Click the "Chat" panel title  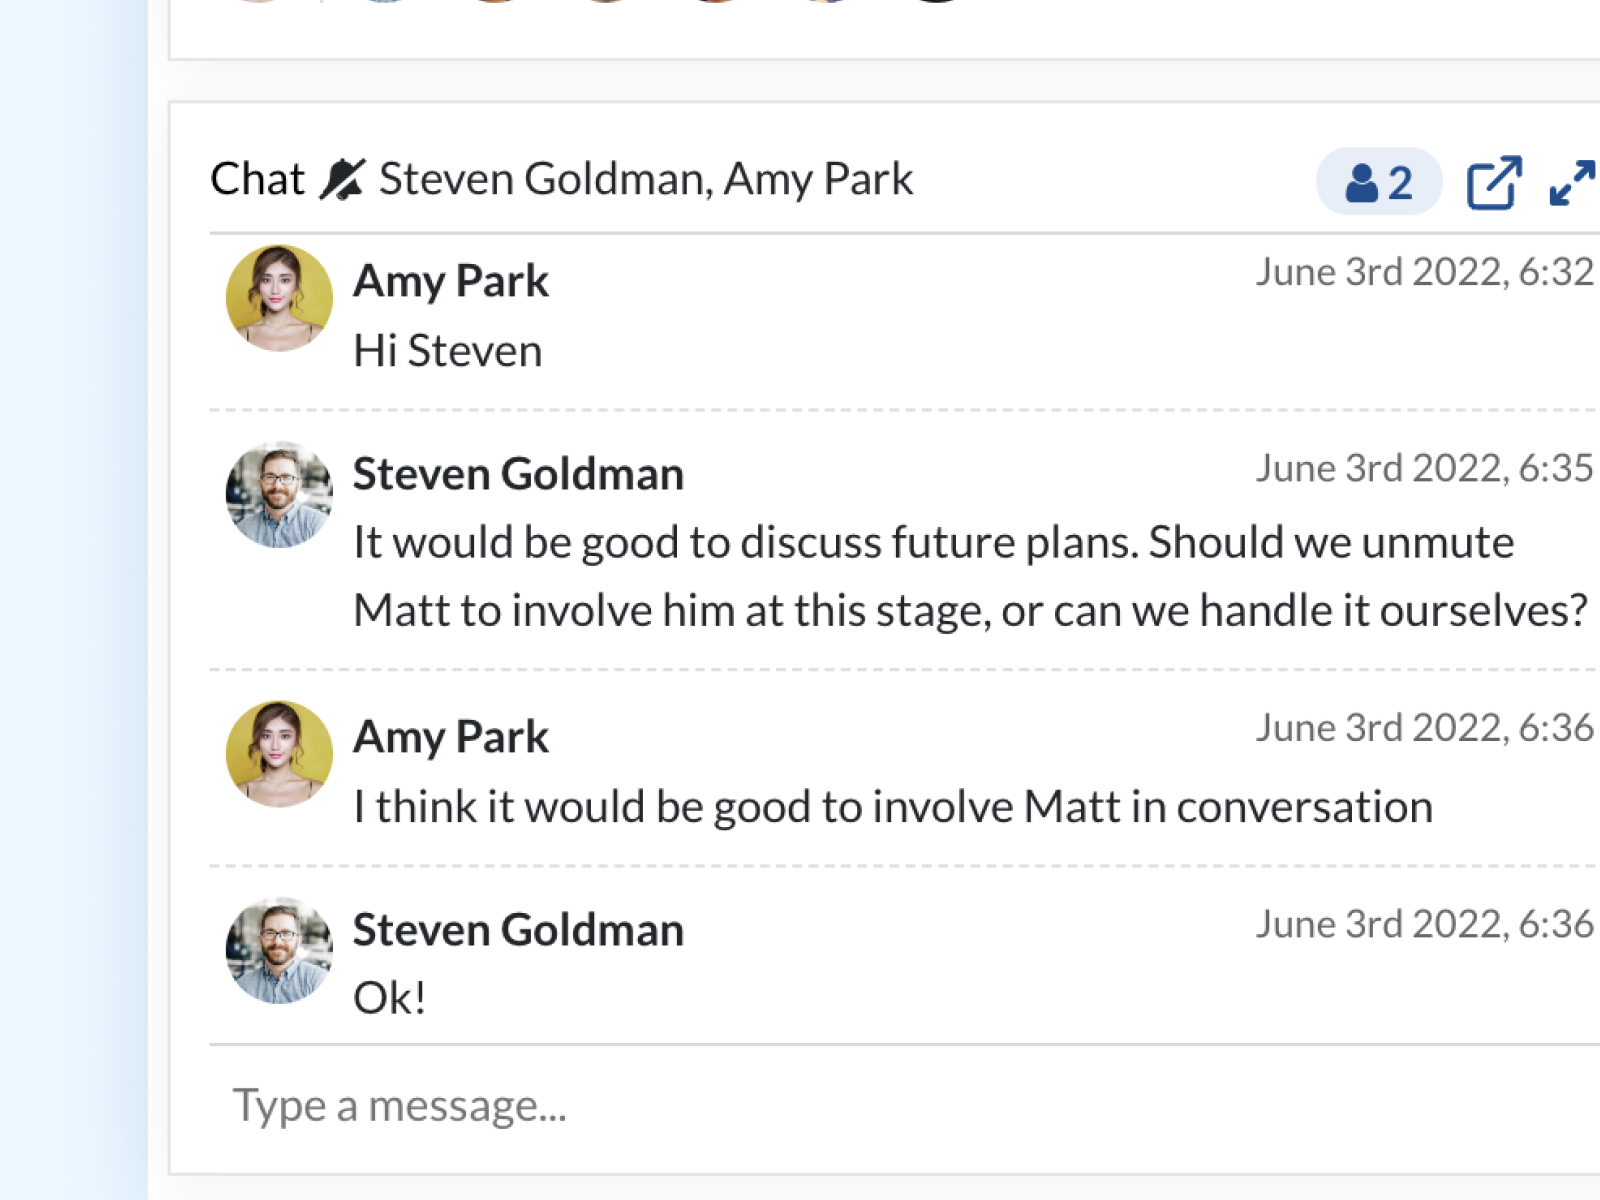(x=257, y=180)
